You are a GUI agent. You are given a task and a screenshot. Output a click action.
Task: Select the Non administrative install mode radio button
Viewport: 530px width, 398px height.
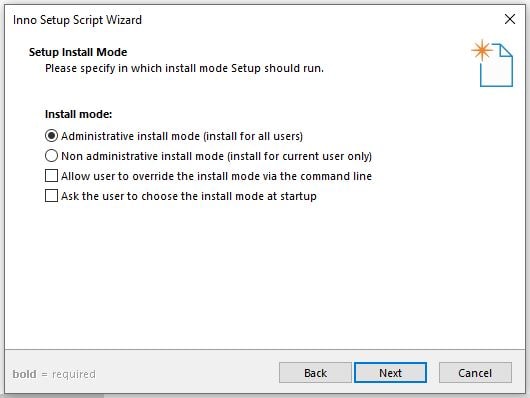point(51,156)
